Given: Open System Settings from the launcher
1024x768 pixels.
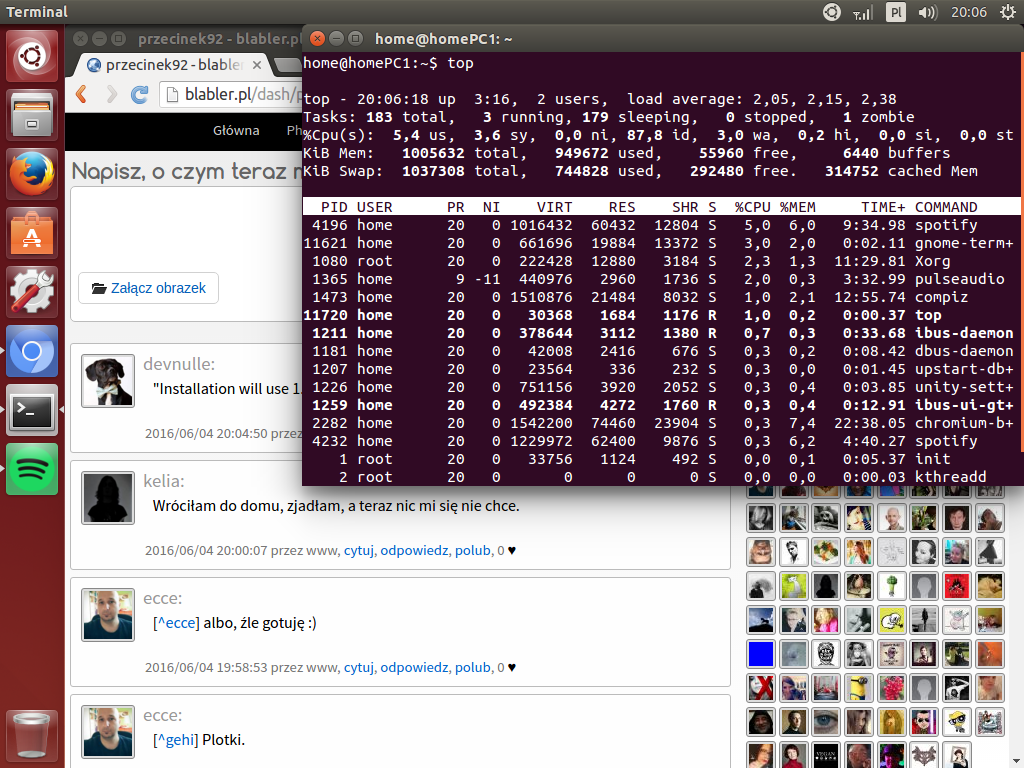Looking at the screenshot, I should (32, 292).
